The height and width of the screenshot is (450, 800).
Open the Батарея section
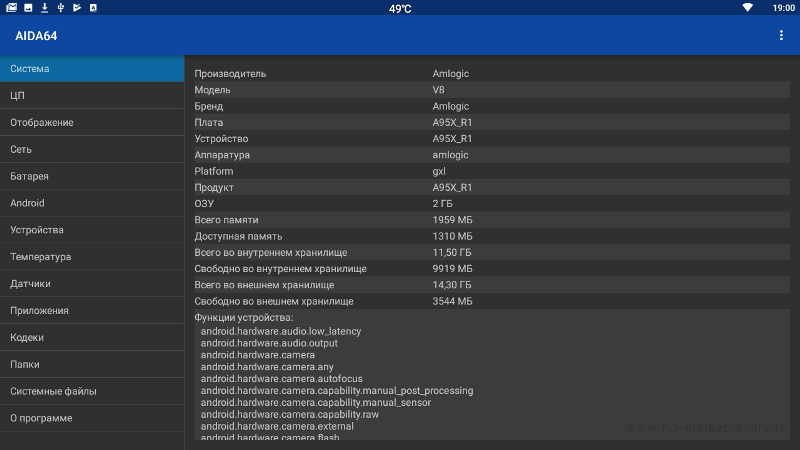[x=92, y=176]
